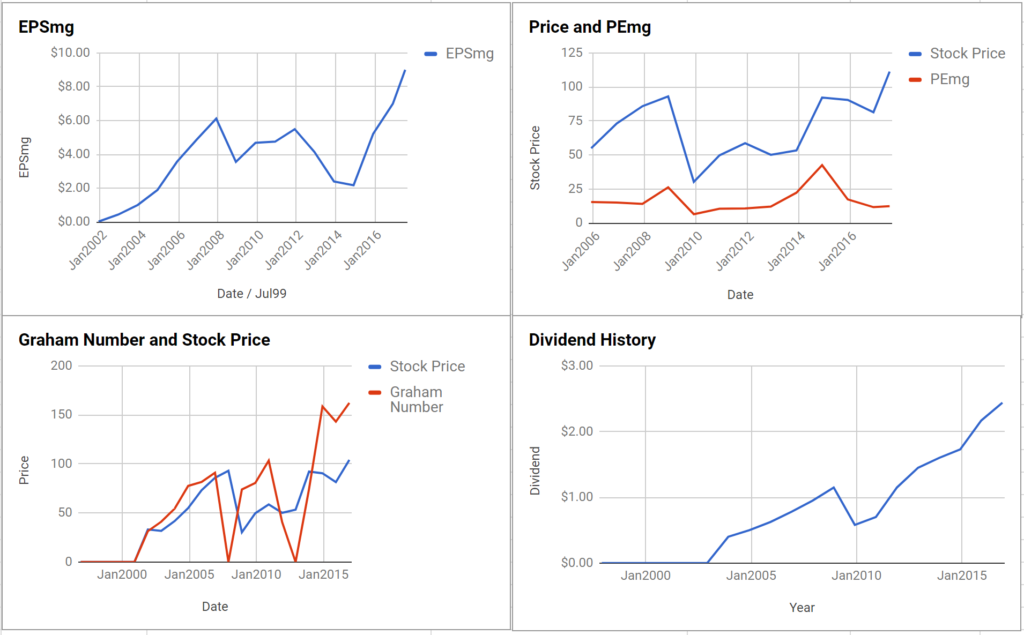Select the vertical Stock Price axis title
The height and width of the screenshot is (635, 1024).
click(x=536, y=158)
